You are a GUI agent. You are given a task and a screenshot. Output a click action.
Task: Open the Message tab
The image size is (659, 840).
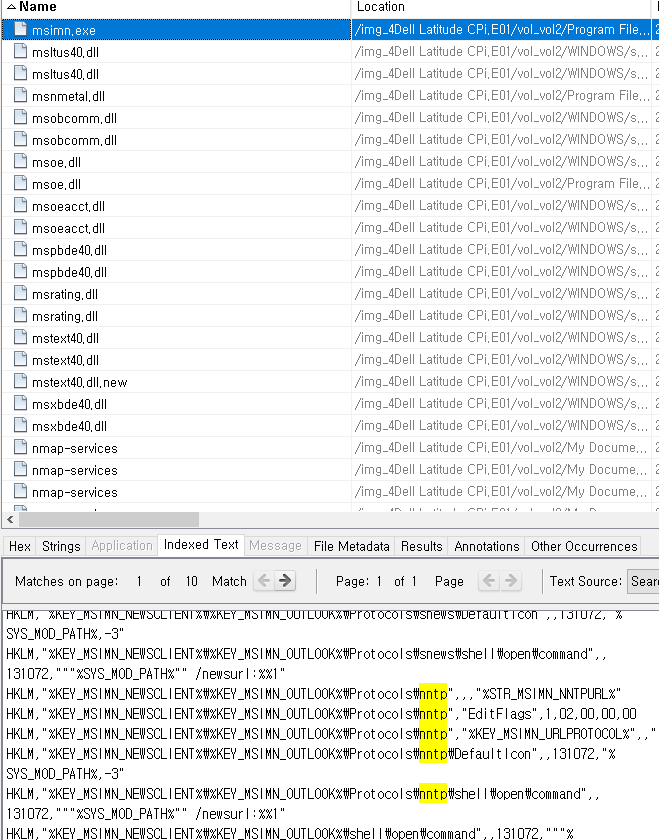[275, 546]
